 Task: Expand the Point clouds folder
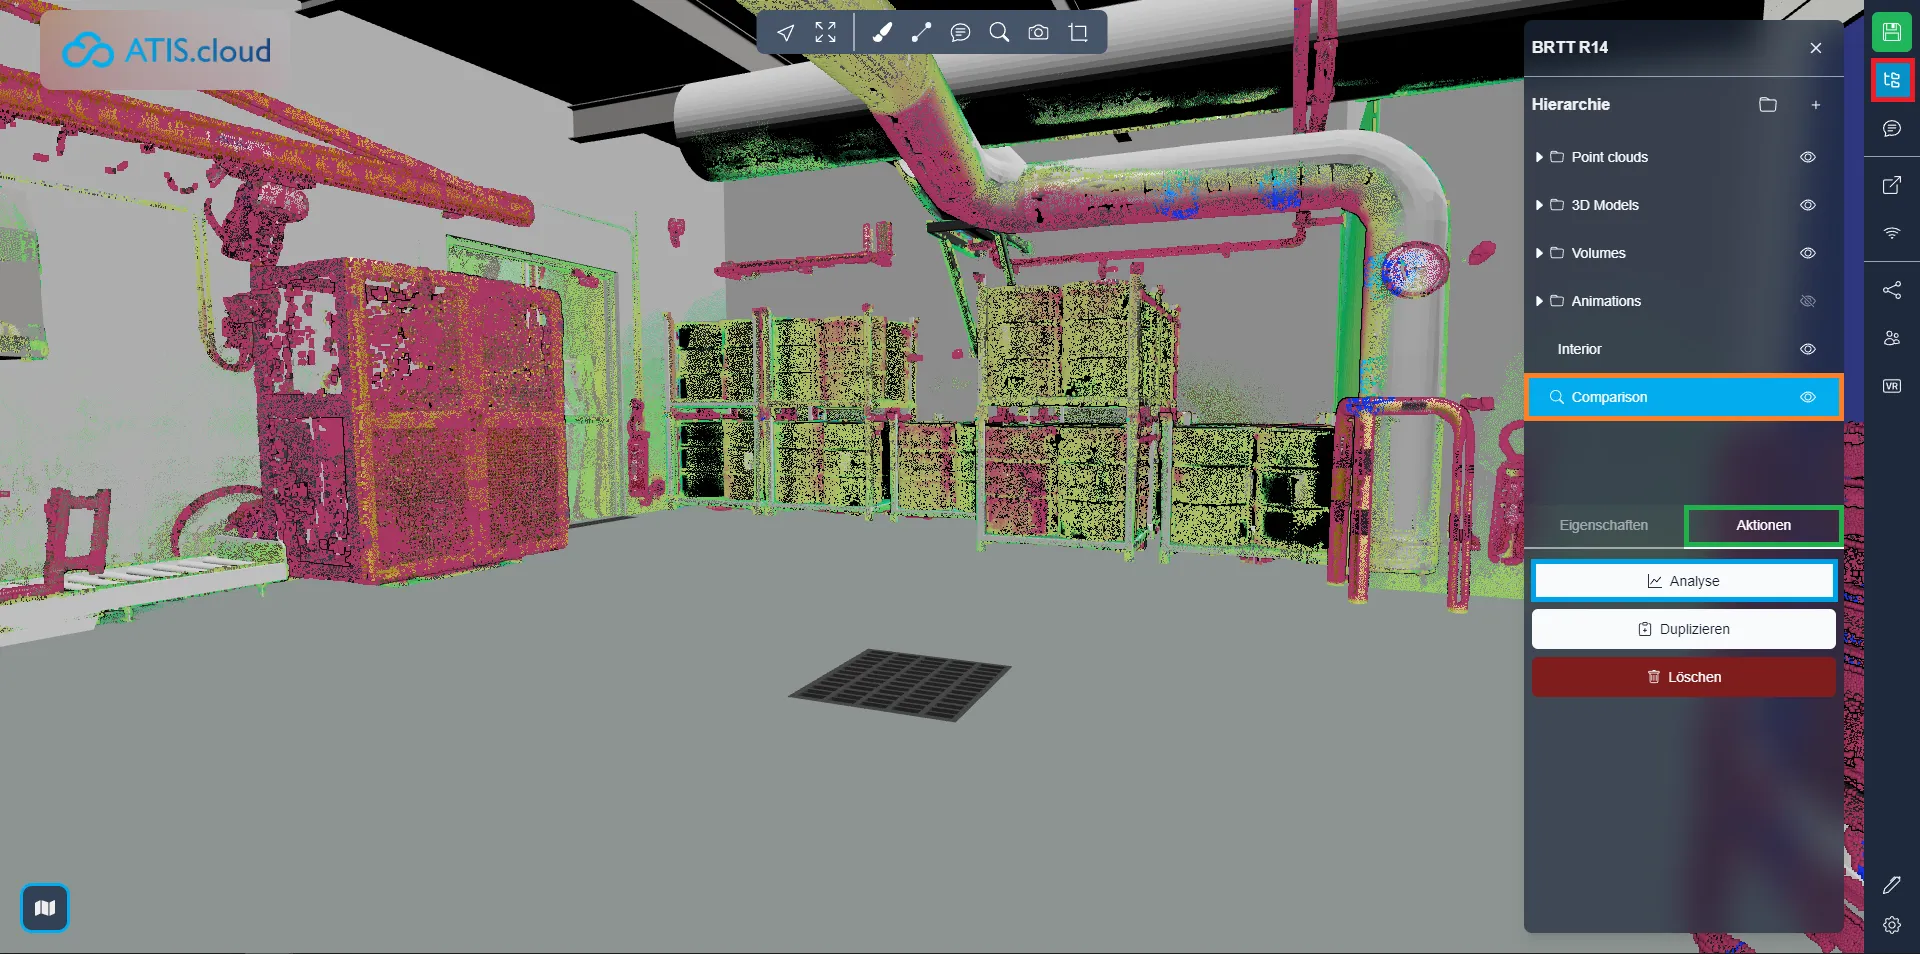tap(1539, 157)
